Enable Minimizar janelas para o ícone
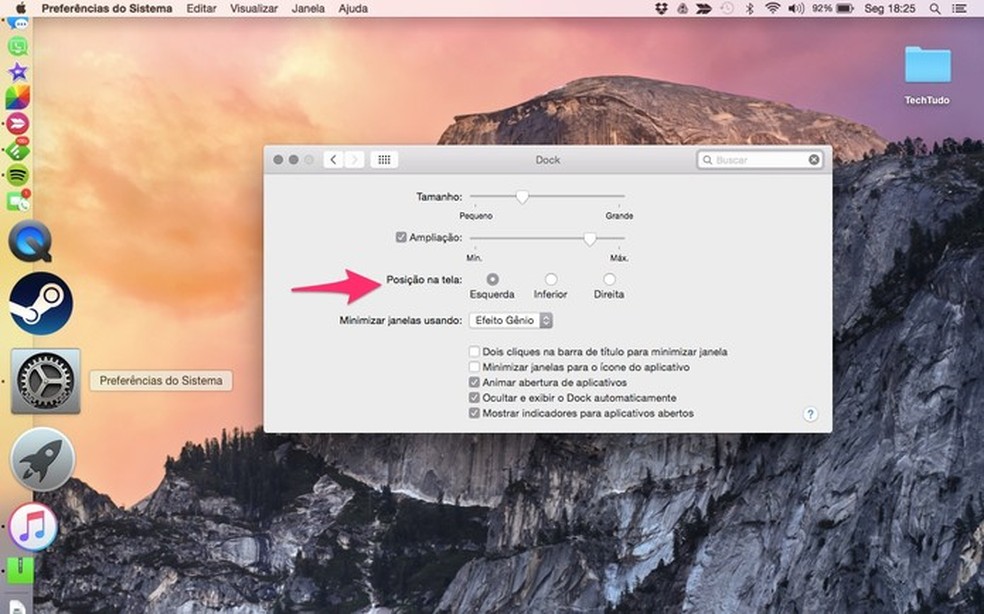The image size is (984, 614). 474,367
